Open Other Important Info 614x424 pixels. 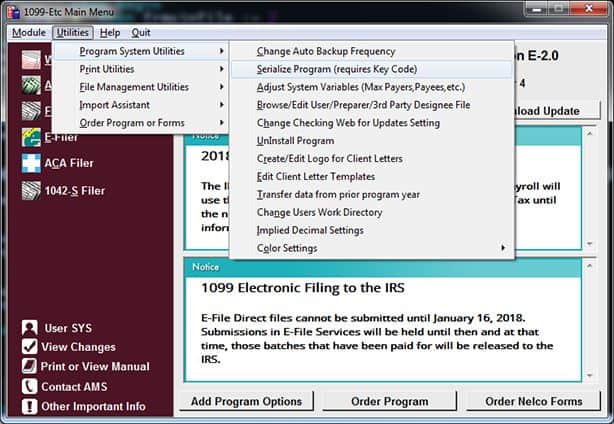(x=93, y=406)
